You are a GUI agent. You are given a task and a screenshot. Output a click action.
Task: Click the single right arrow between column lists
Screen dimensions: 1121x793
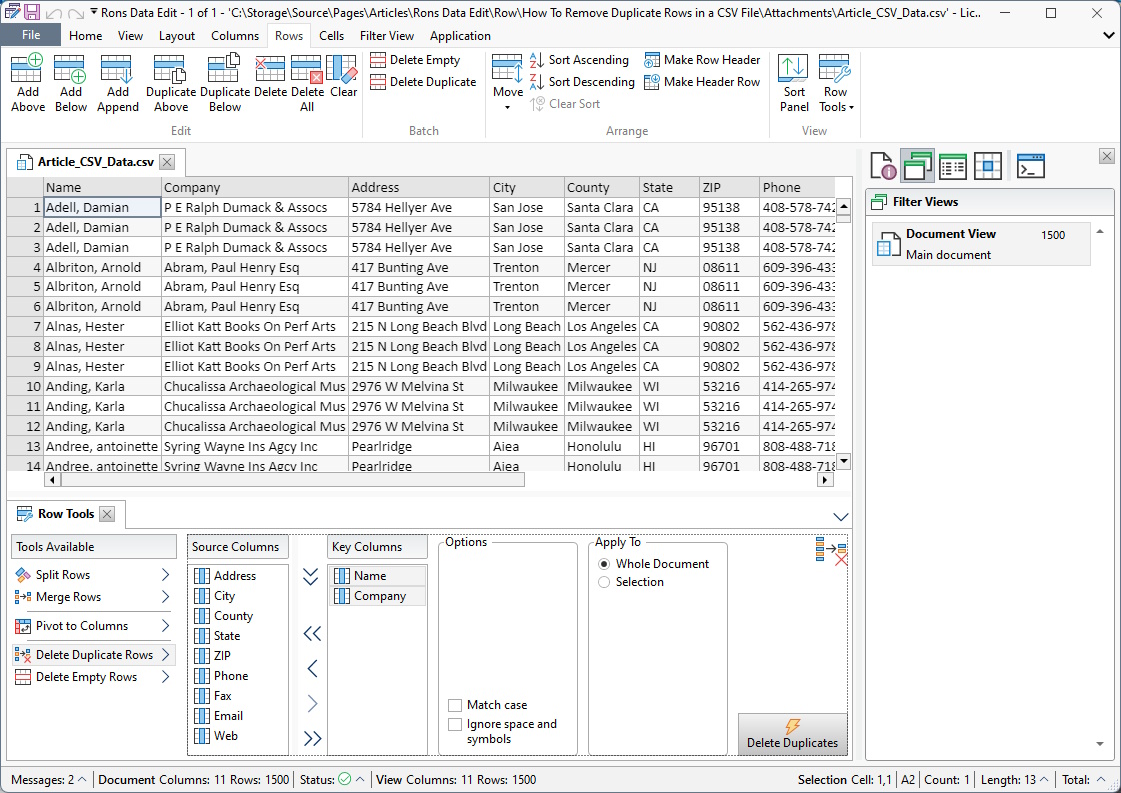[312, 704]
